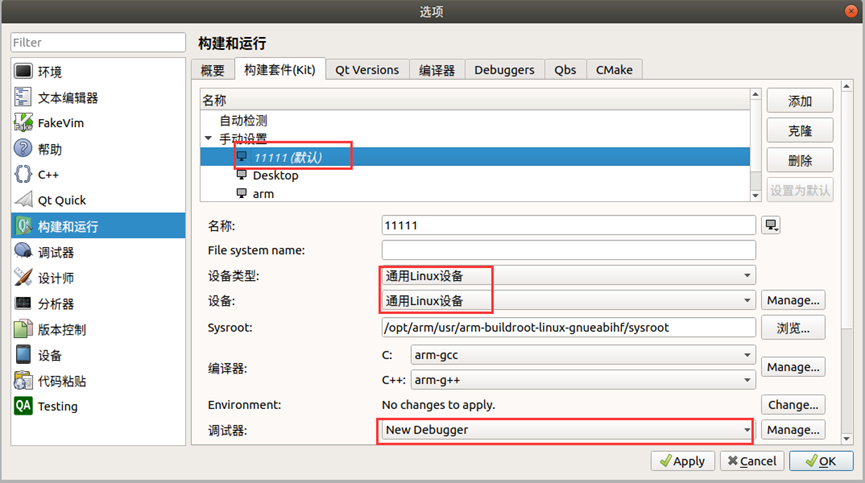Open the 帮助 help icon
Viewport: 865px width, 483px height.
click(x=23, y=148)
